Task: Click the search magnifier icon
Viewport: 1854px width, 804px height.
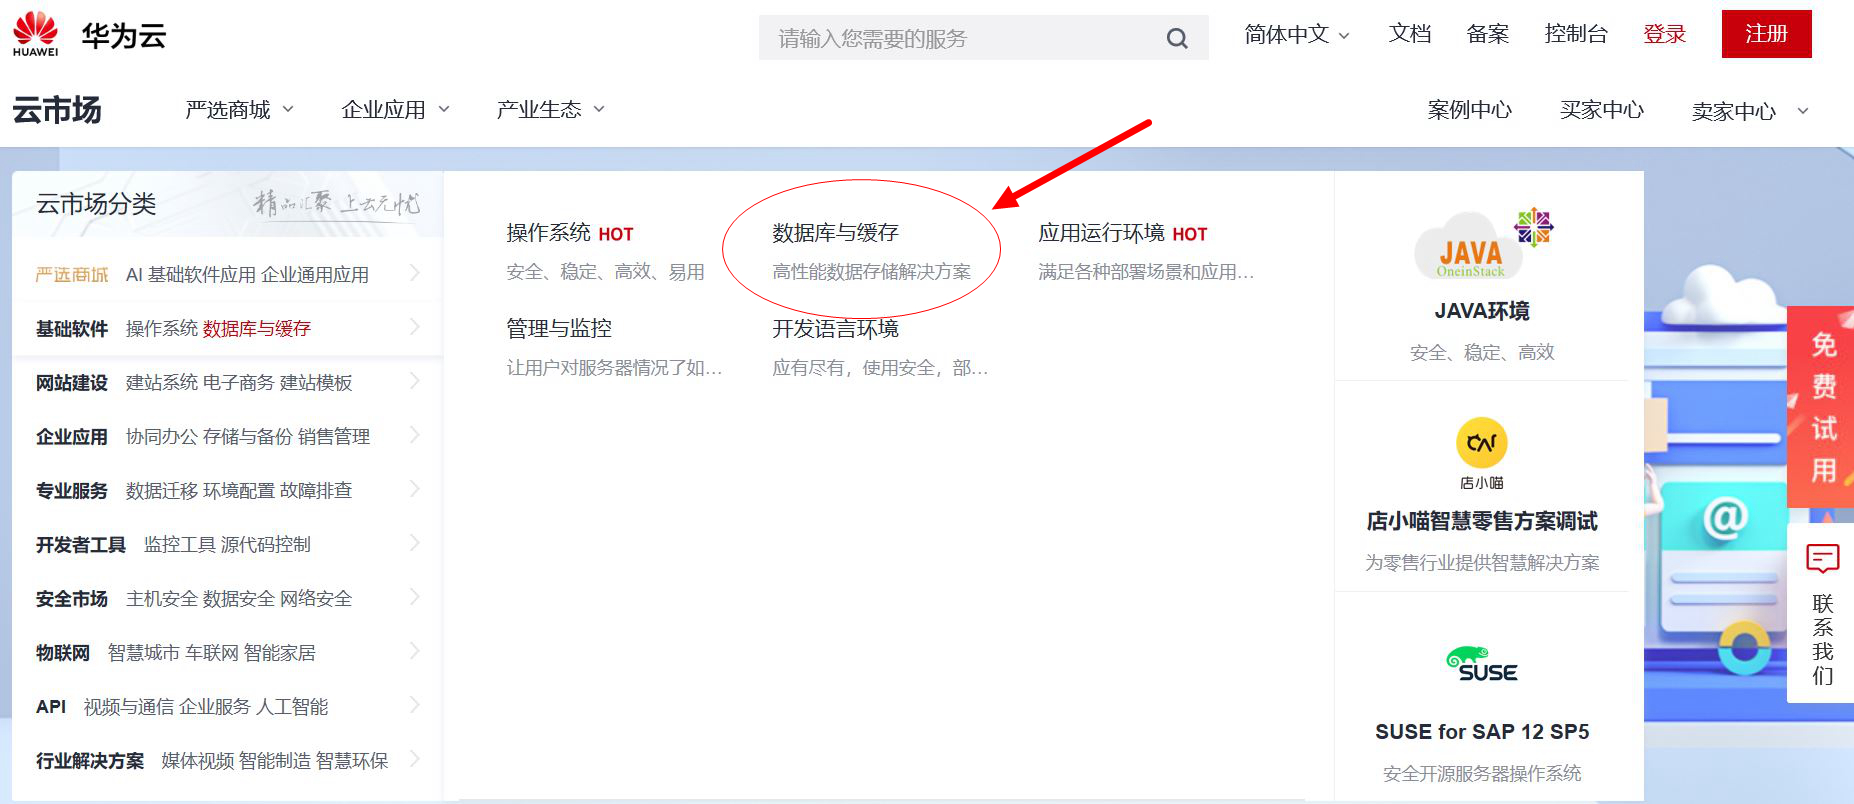Action: coord(1177,38)
